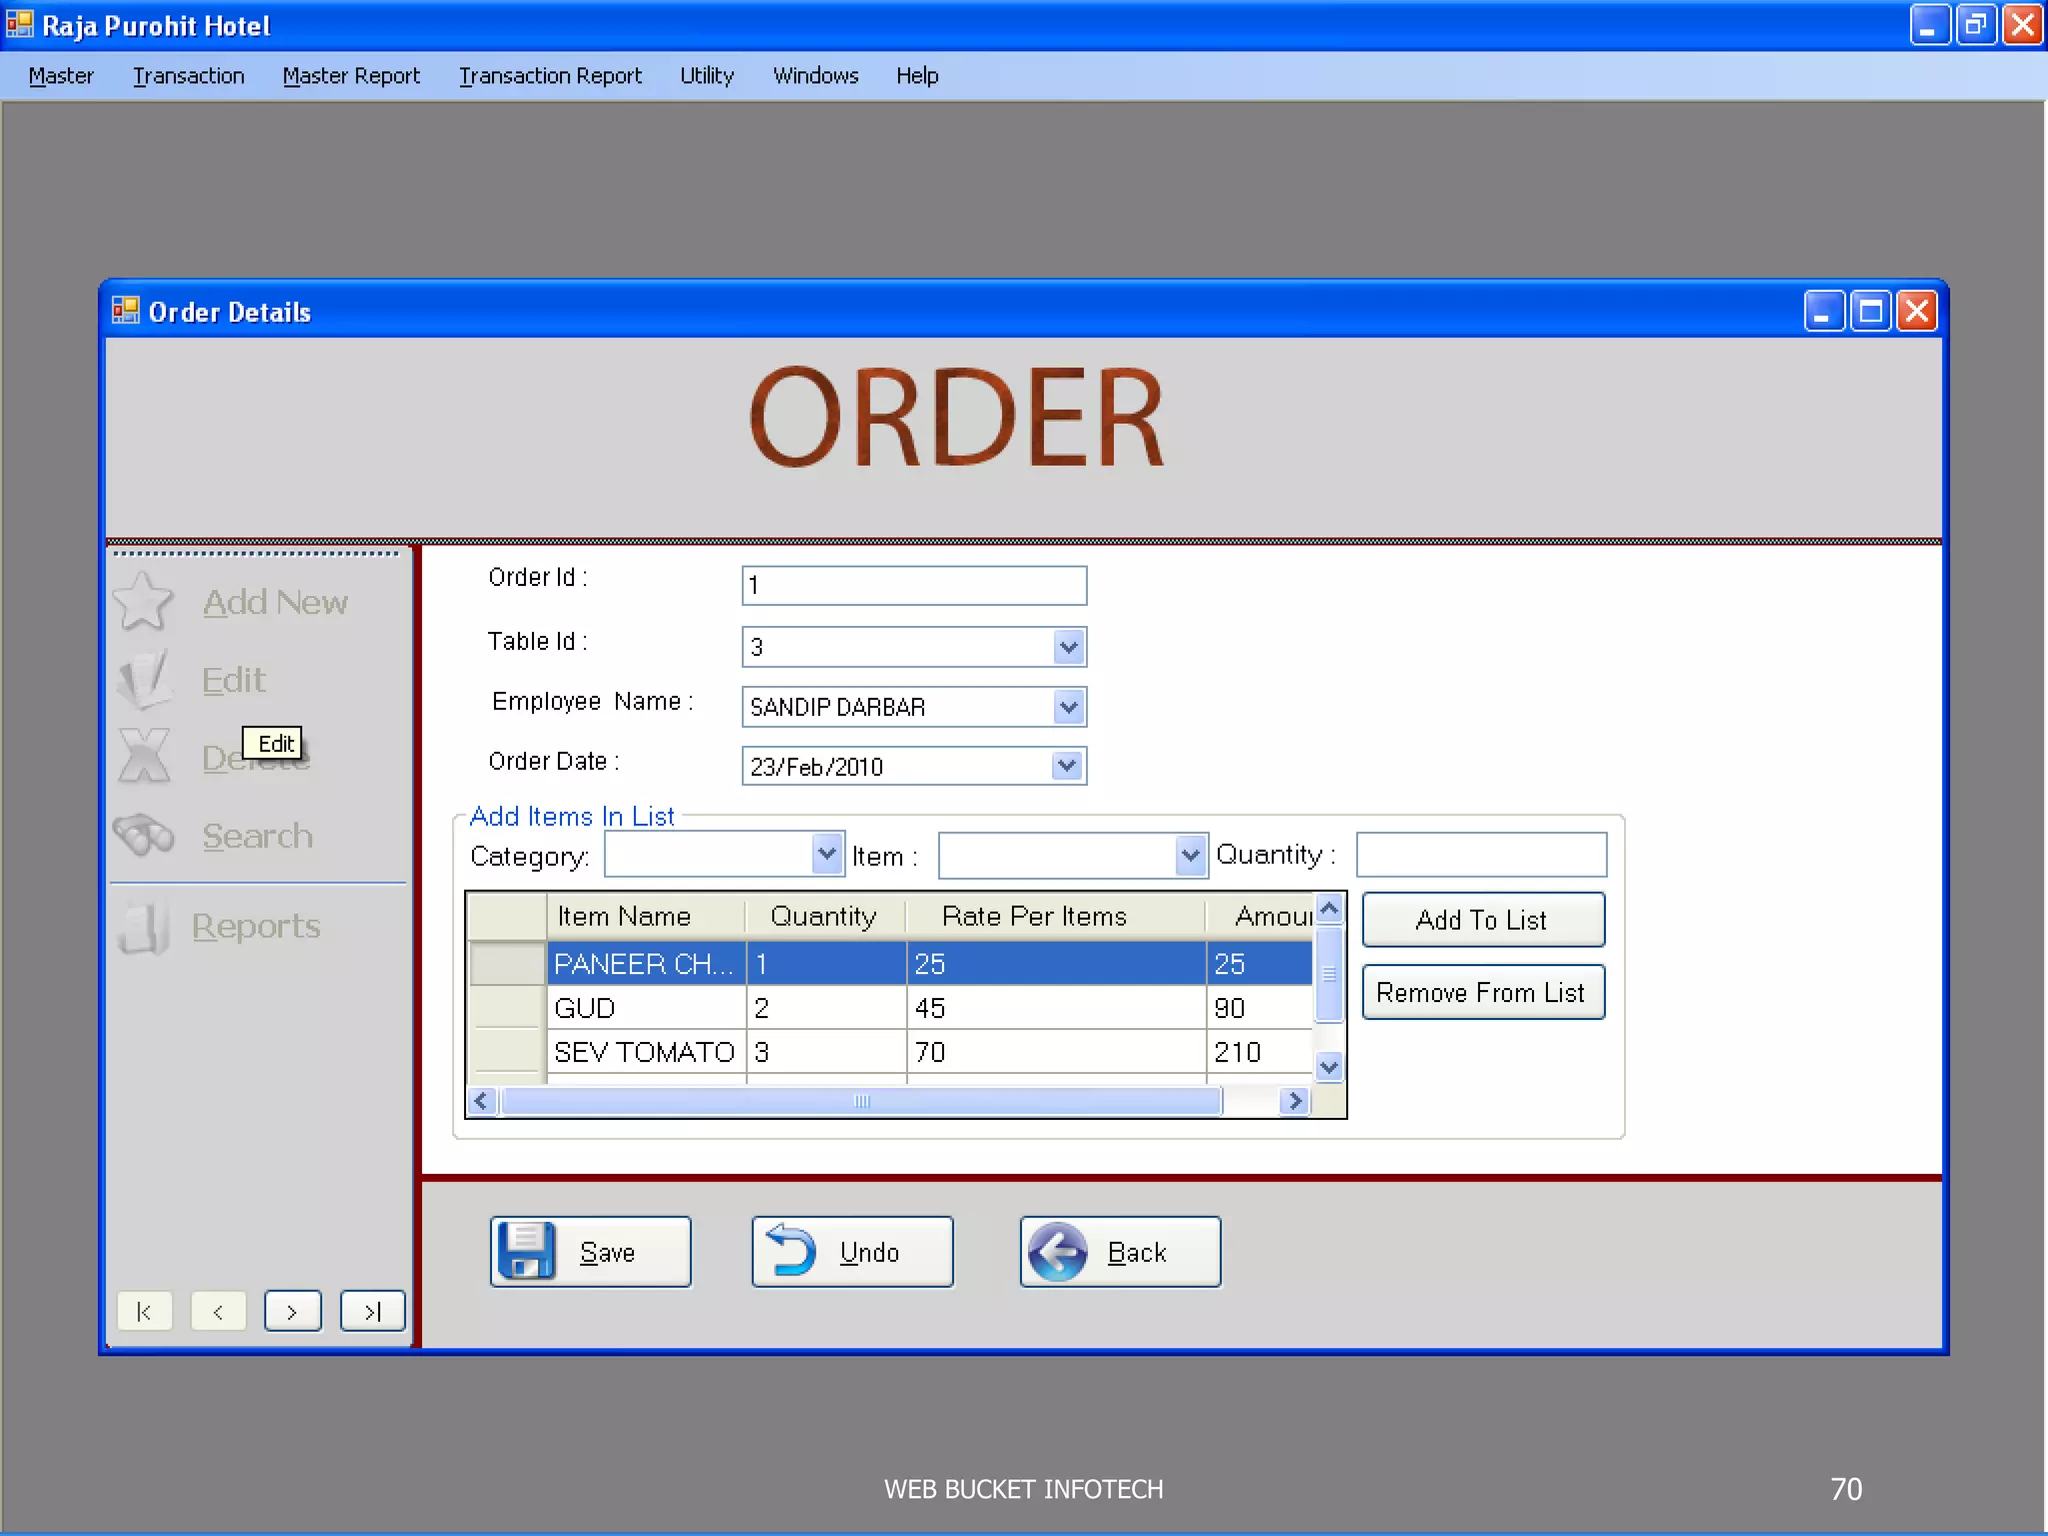Viewport: 2048px width, 1536px height.
Task: Click the Add New star icon
Action: tap(143, 601)
